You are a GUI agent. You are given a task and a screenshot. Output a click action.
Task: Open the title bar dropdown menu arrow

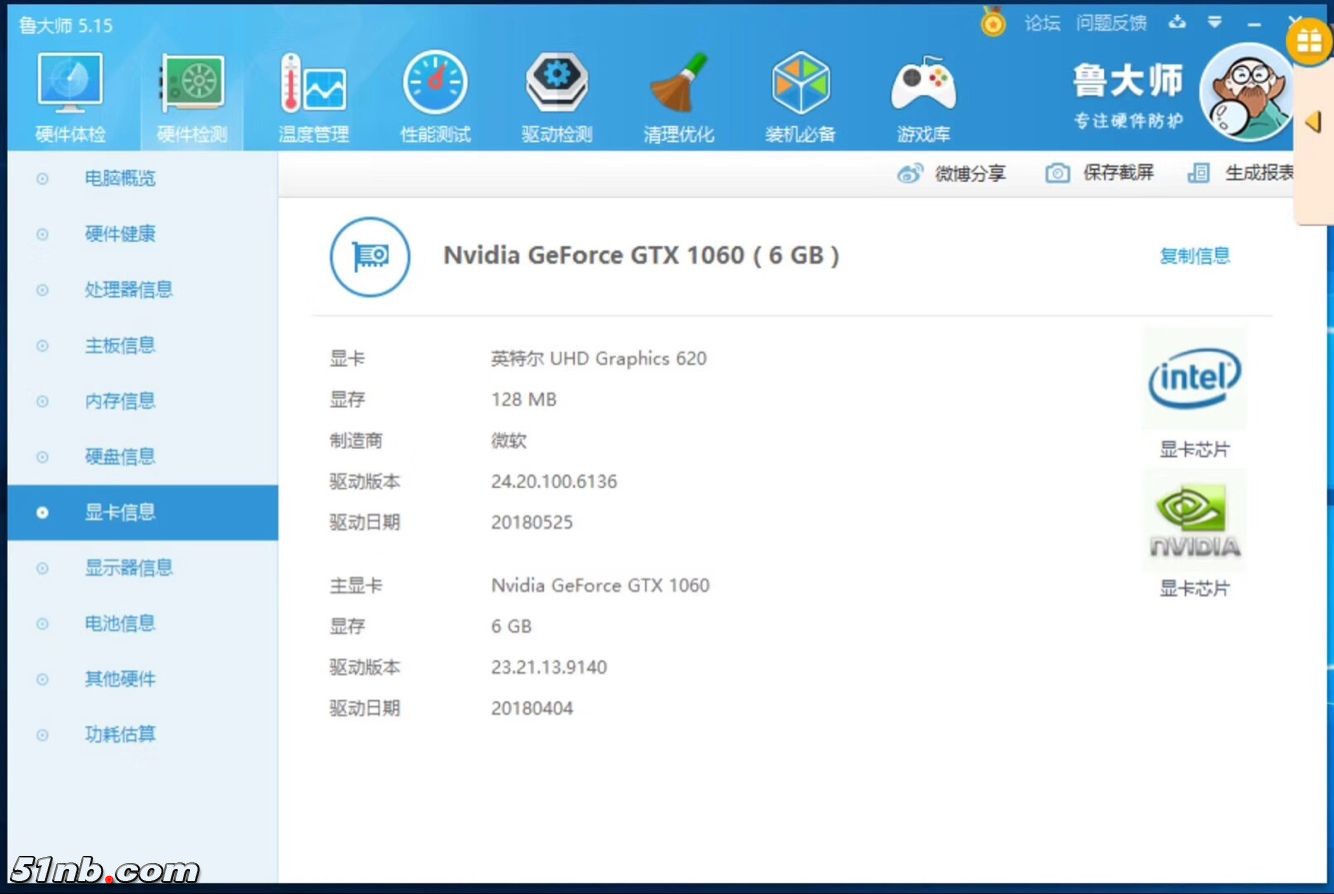point(1214,22)
